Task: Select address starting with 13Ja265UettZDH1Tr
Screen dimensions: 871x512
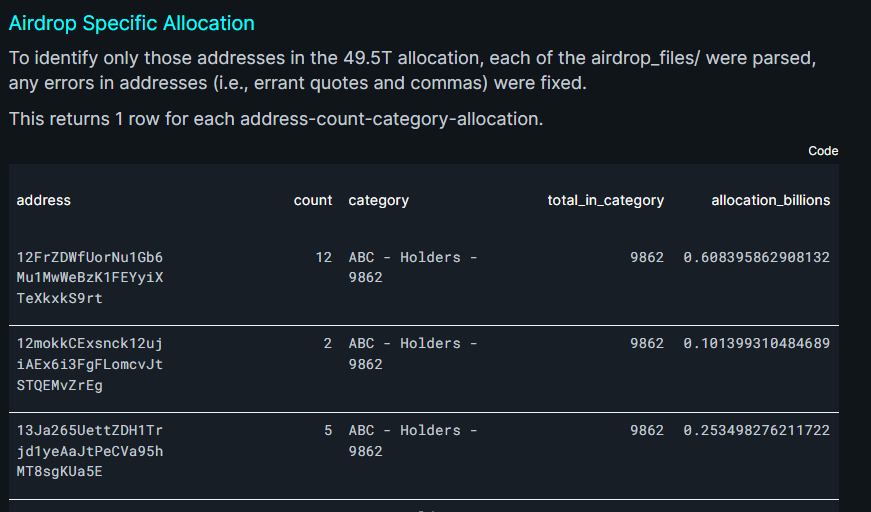Action: [x=90, y=451]
